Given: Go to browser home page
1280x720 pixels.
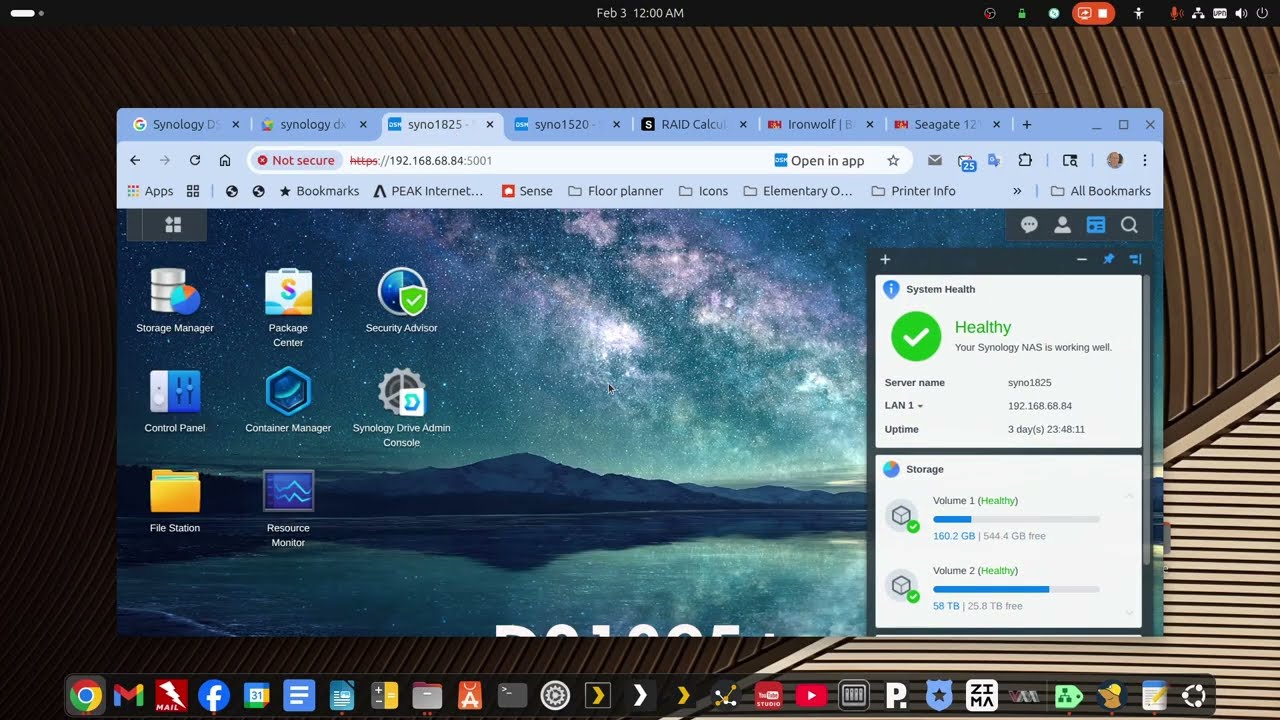Looking at the screenshot, I should coord(225,160).
